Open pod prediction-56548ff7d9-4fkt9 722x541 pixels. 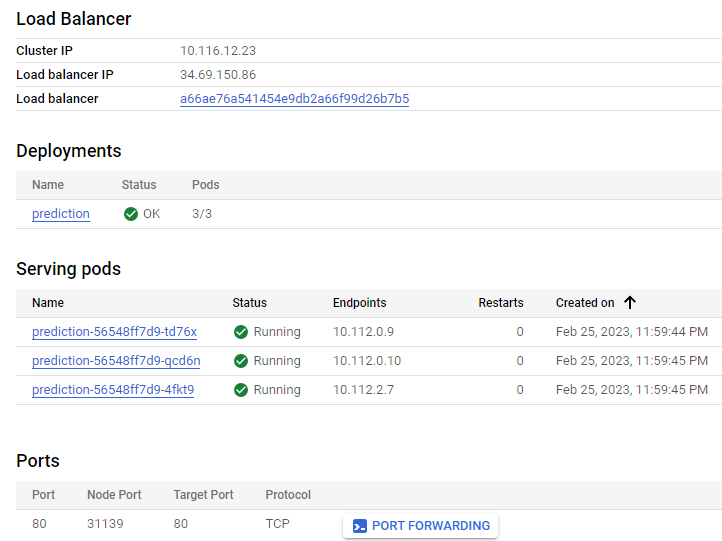113,390
